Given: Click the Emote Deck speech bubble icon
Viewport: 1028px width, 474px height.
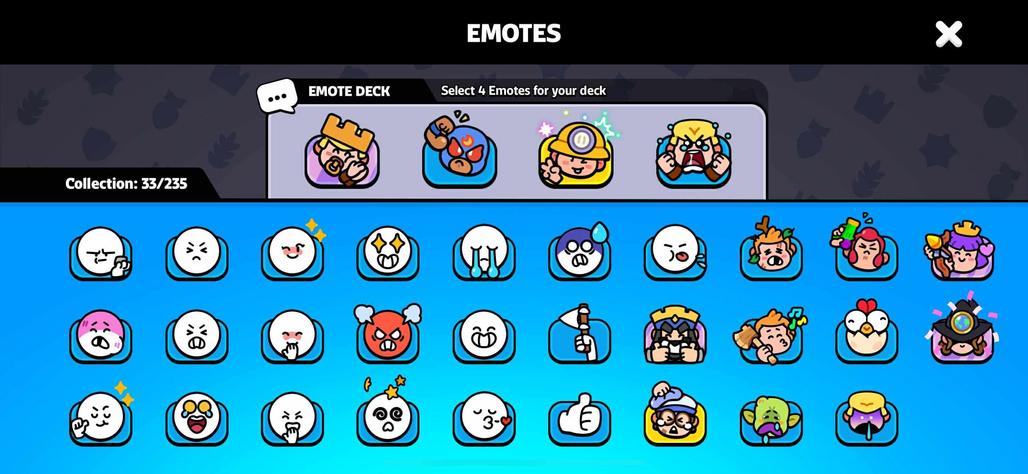Looking at the screenshot, I should 277,97.
